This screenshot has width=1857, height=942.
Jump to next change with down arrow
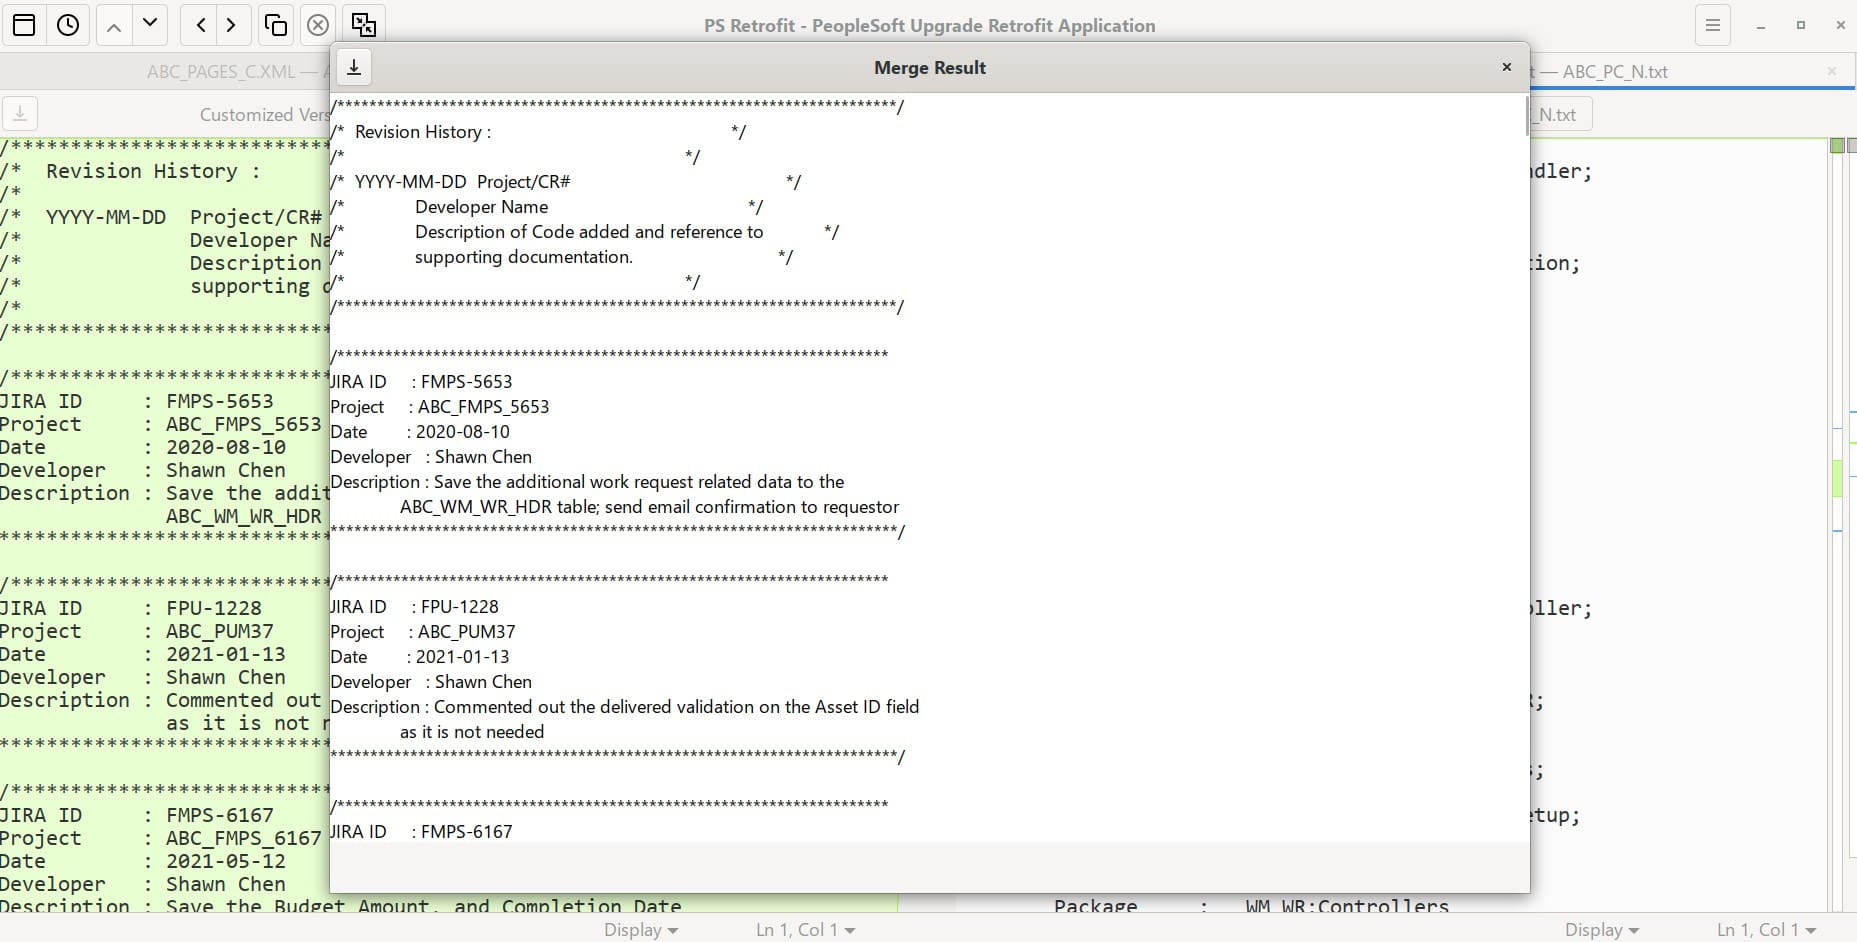pos(150,24)
